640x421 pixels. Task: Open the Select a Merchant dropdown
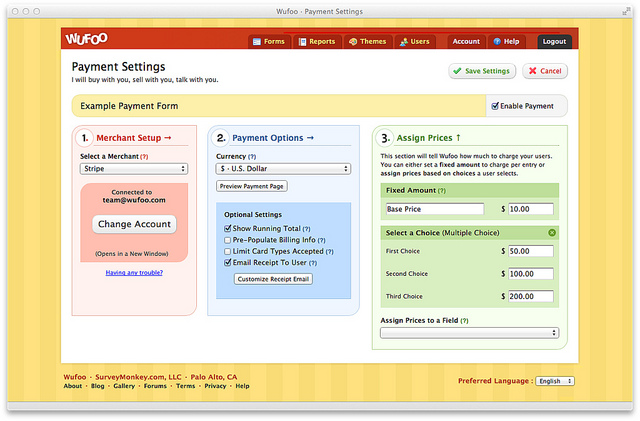point(134,169)
